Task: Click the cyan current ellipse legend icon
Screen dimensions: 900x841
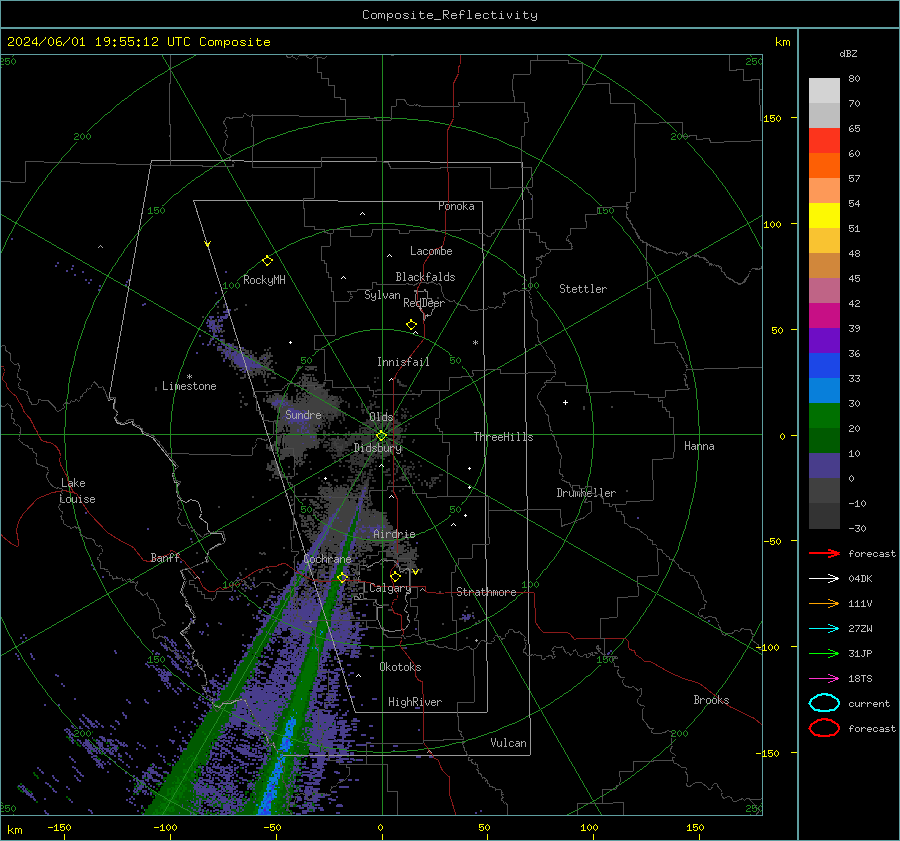Action: [x=824, y=703]
